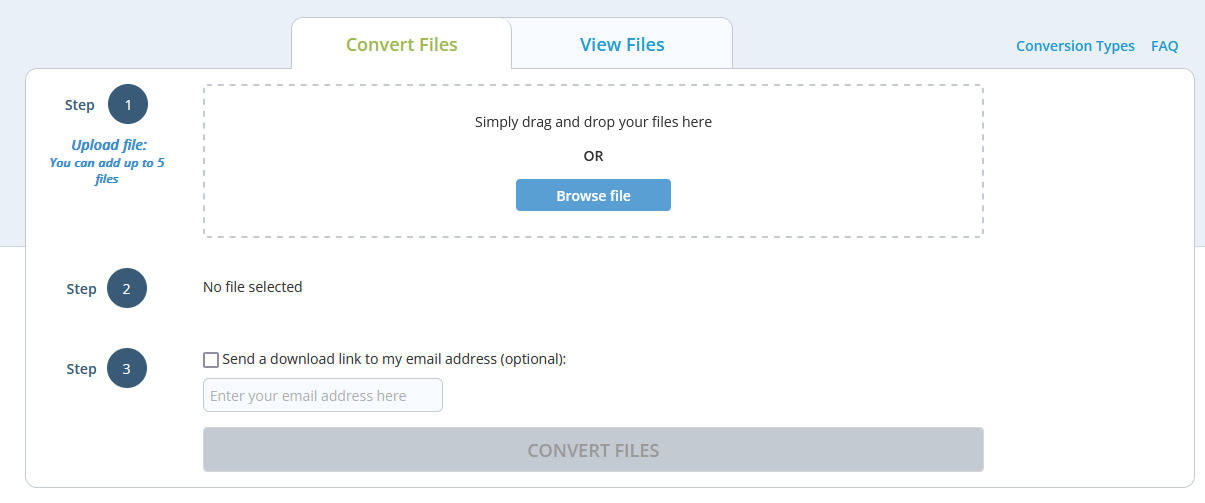Click the 'Step' label beside circle 1
Screen dimensions: 1205x503
click(80, 105)
